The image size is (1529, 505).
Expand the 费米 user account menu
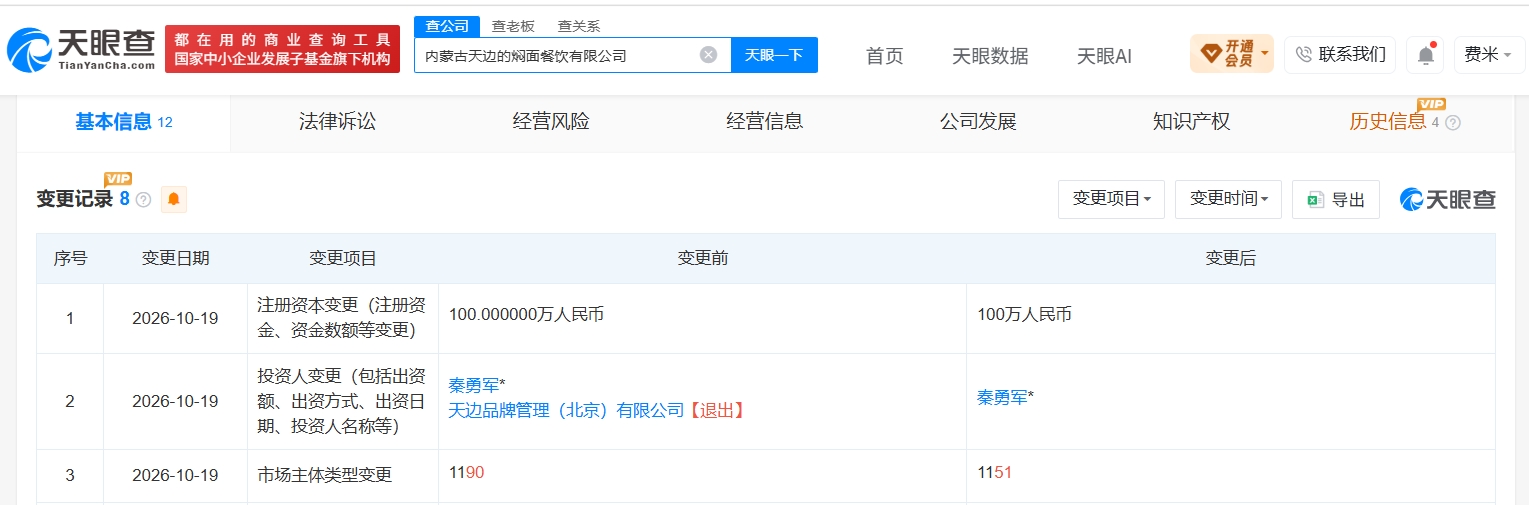(1488, 55)
